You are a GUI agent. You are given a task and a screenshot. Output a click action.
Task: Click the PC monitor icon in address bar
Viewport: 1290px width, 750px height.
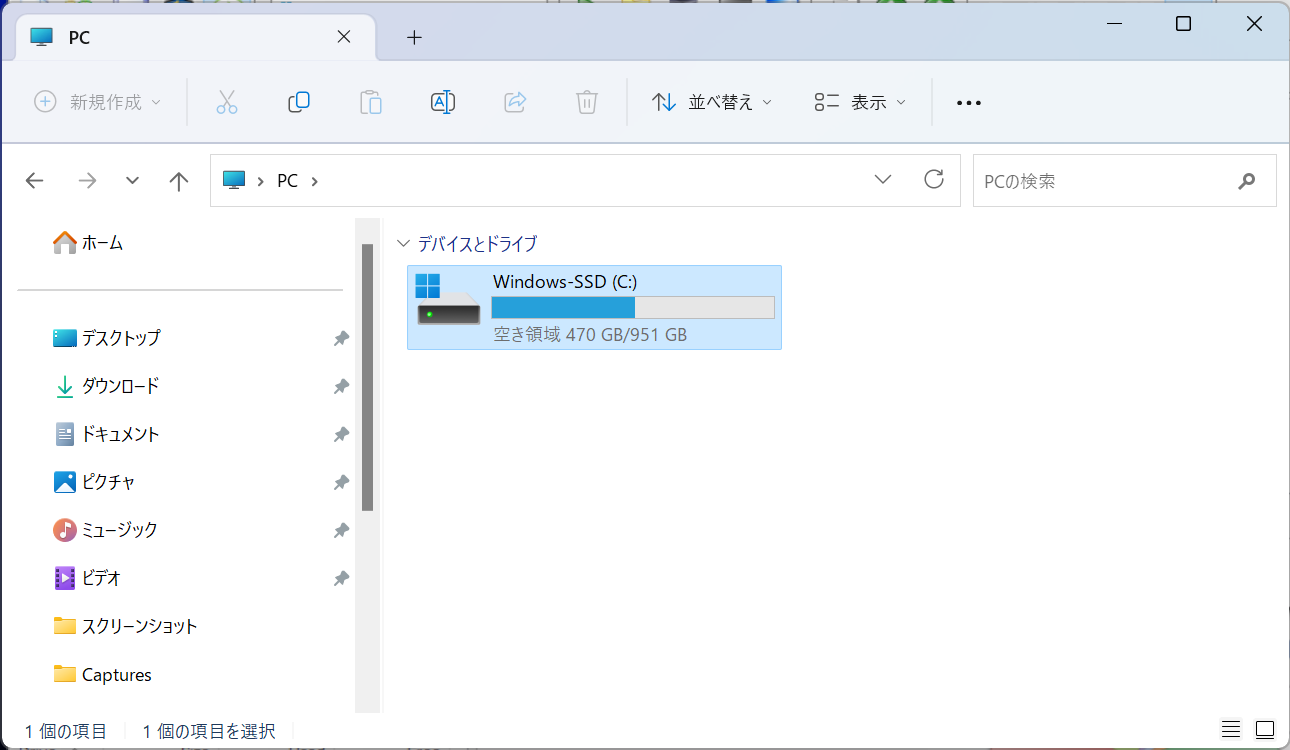234,180
